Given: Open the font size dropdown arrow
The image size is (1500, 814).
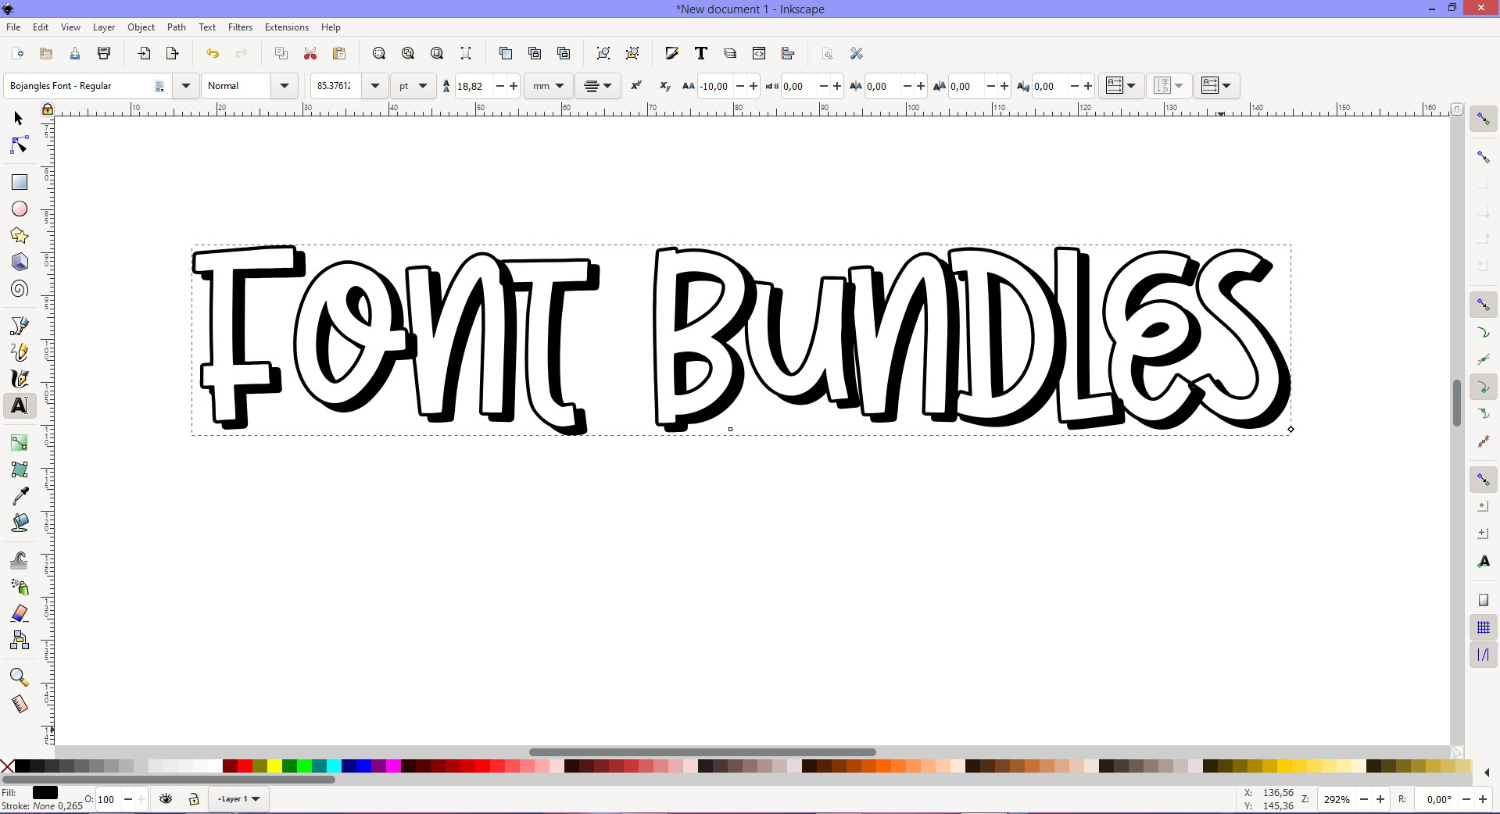Looking at the screenshot, I should (x=375, y=86).
